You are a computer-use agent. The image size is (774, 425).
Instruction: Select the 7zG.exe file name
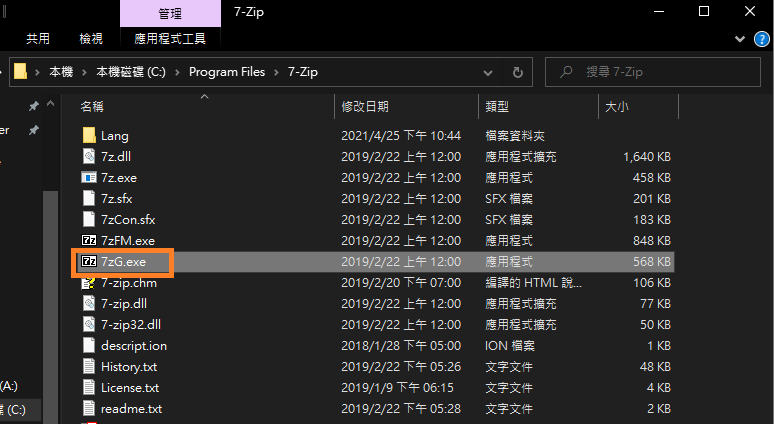pyautogui.click(x=123, y=262)
